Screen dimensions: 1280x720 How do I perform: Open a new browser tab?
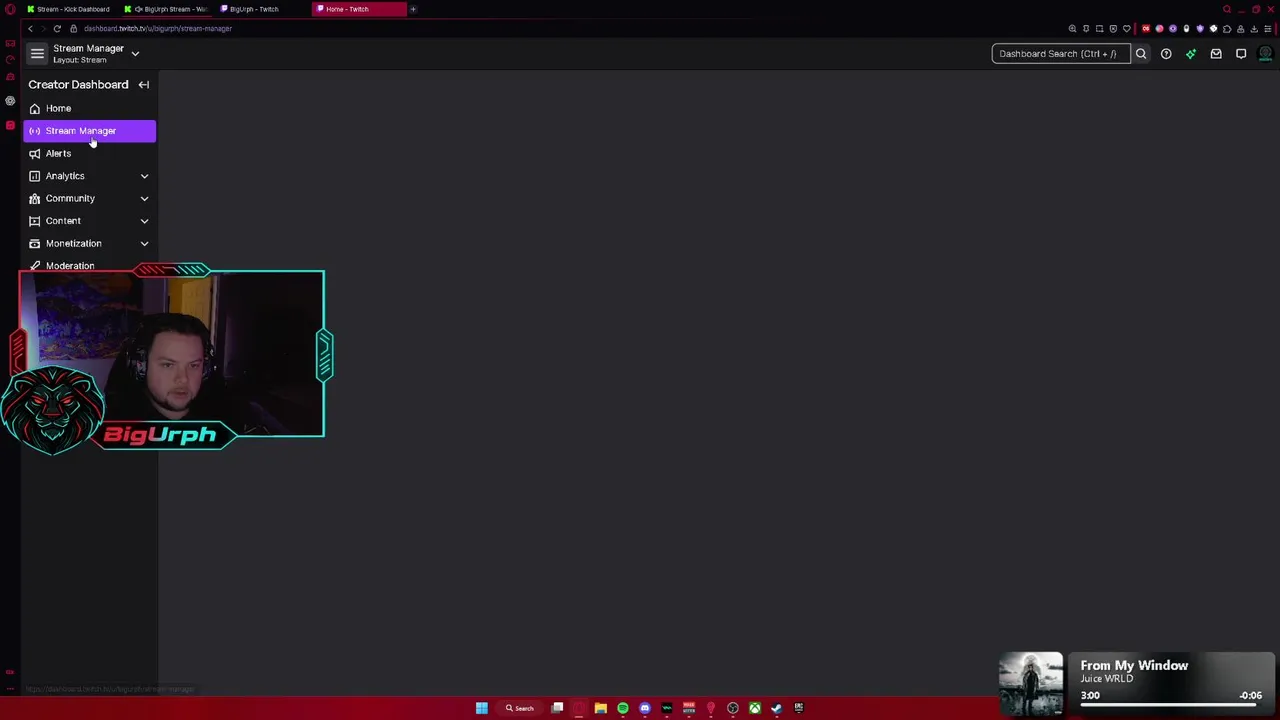pyautogui.click(x=413, y=9)
